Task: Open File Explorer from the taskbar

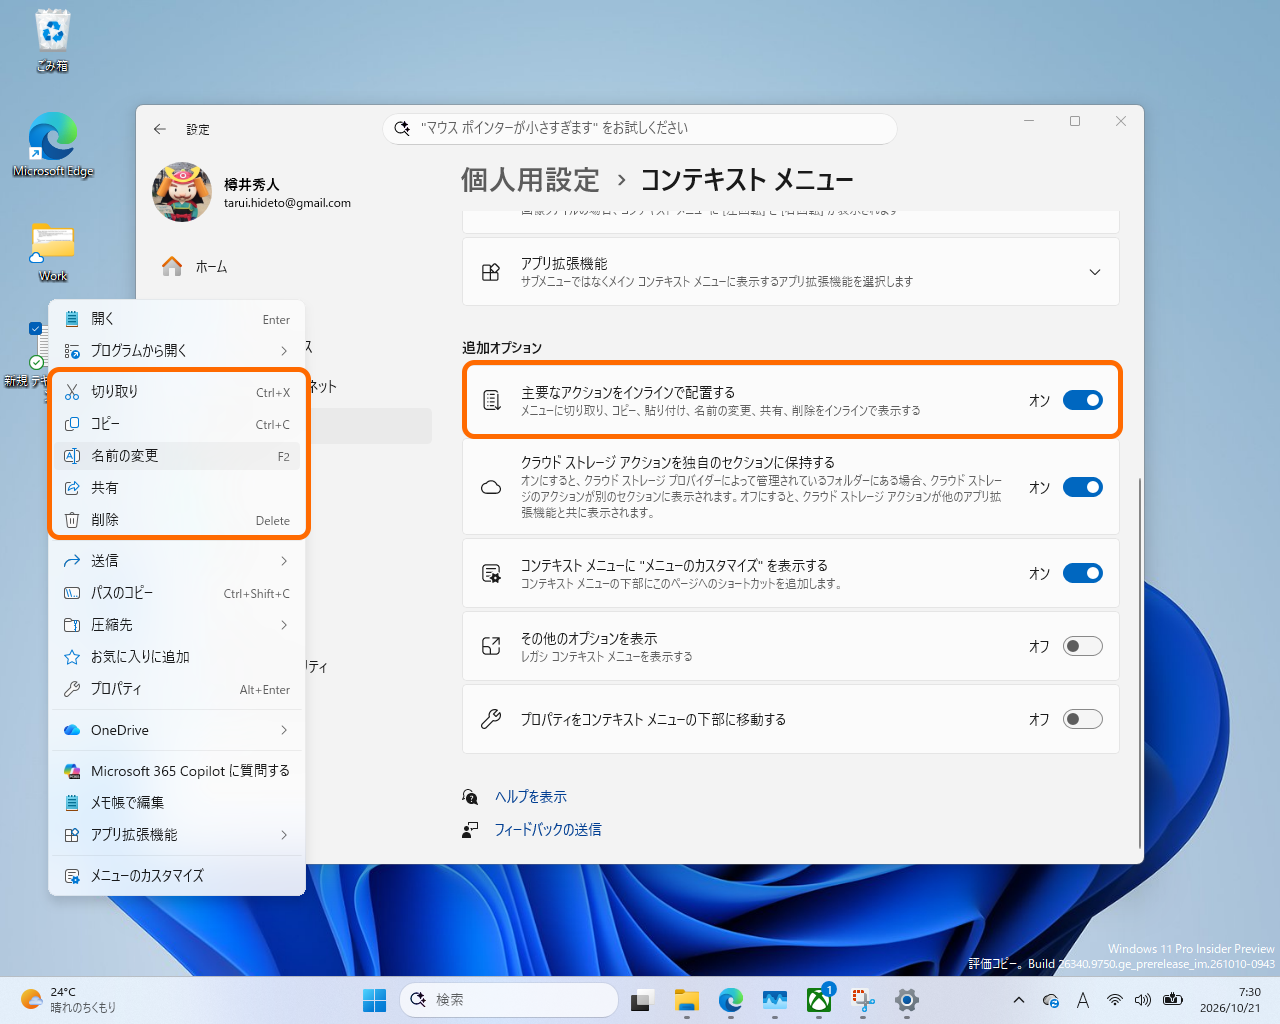Action: 686,999
